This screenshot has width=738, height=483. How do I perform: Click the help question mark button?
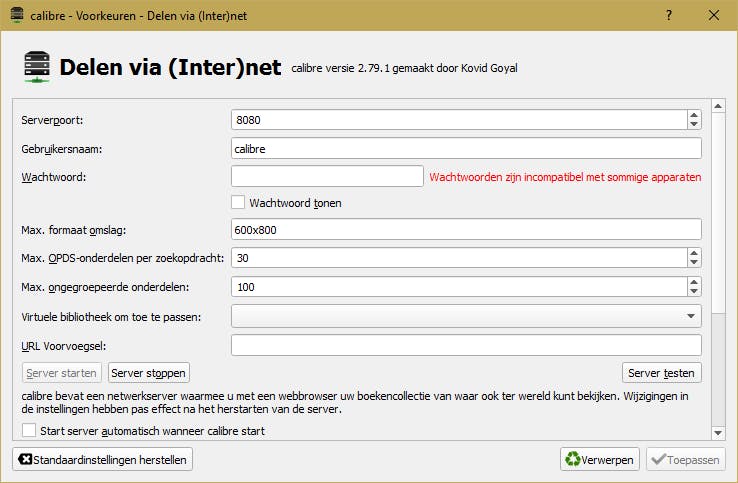coord(669,15)
